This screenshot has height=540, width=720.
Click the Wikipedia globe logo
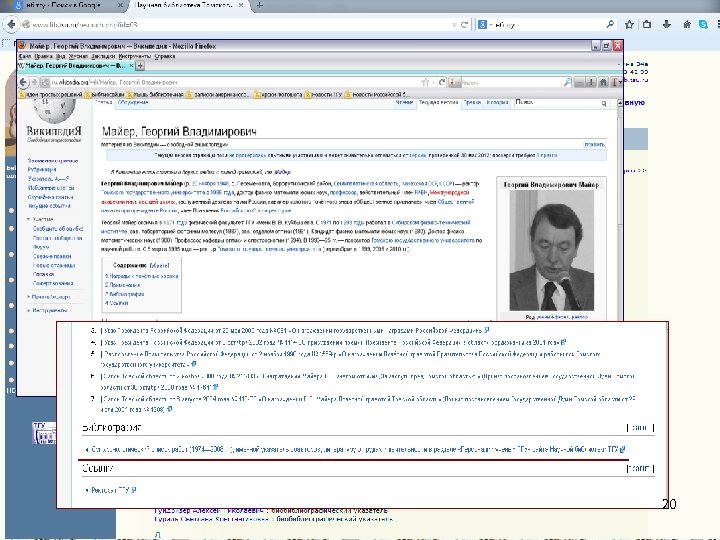coord(54,111)
